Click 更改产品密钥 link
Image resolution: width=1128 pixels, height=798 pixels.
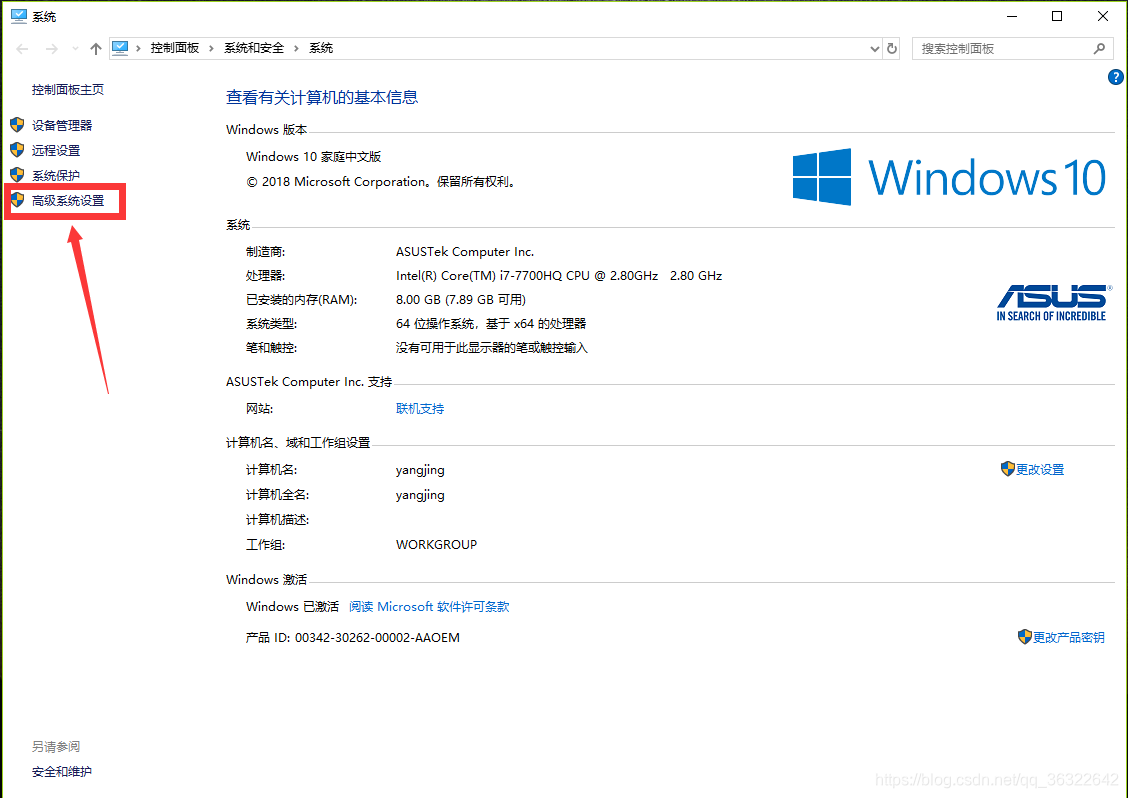coord(1069,637)
